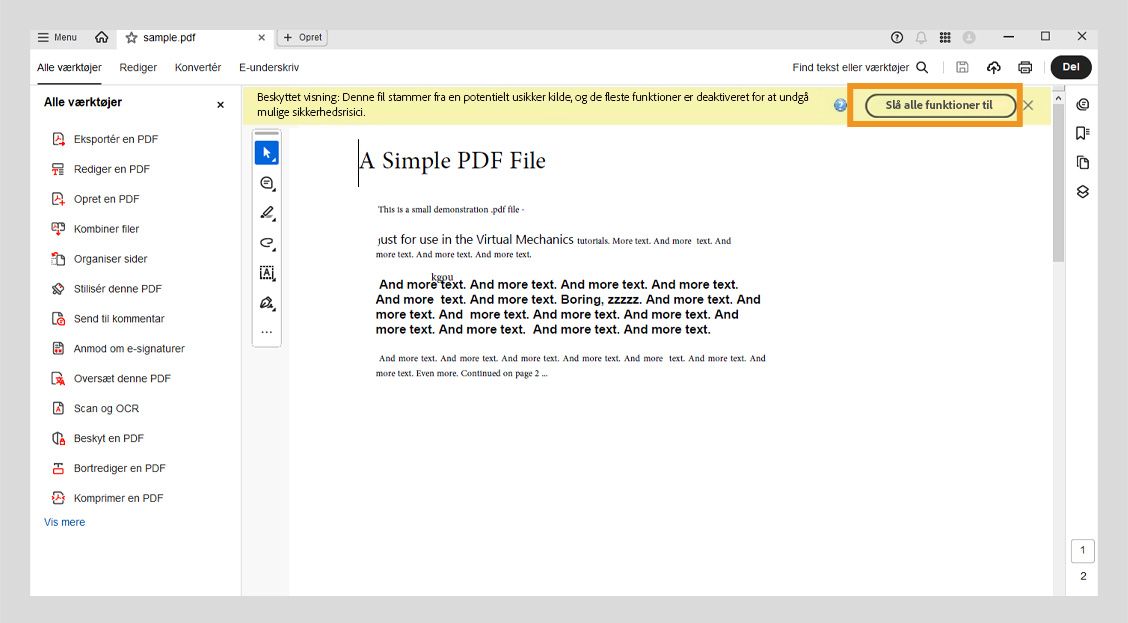1128x623 pixels.
Task: Select Bortrediger en PDF tool
Action: coord(109,468)
